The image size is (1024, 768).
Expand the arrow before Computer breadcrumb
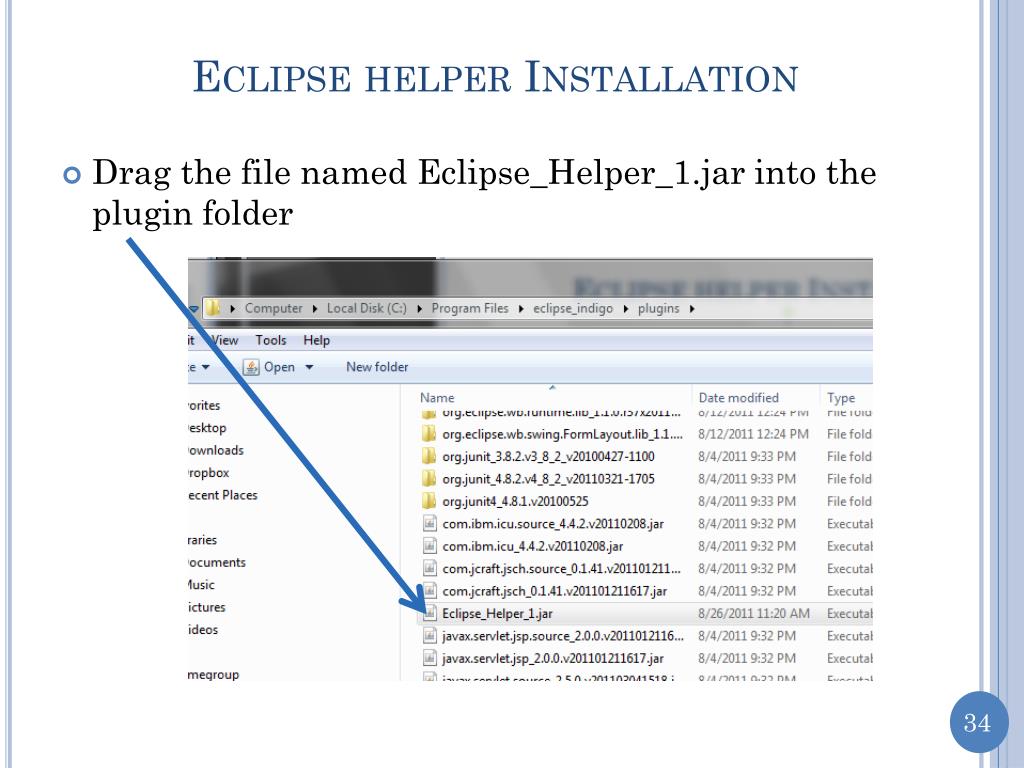tap(232, 308)
